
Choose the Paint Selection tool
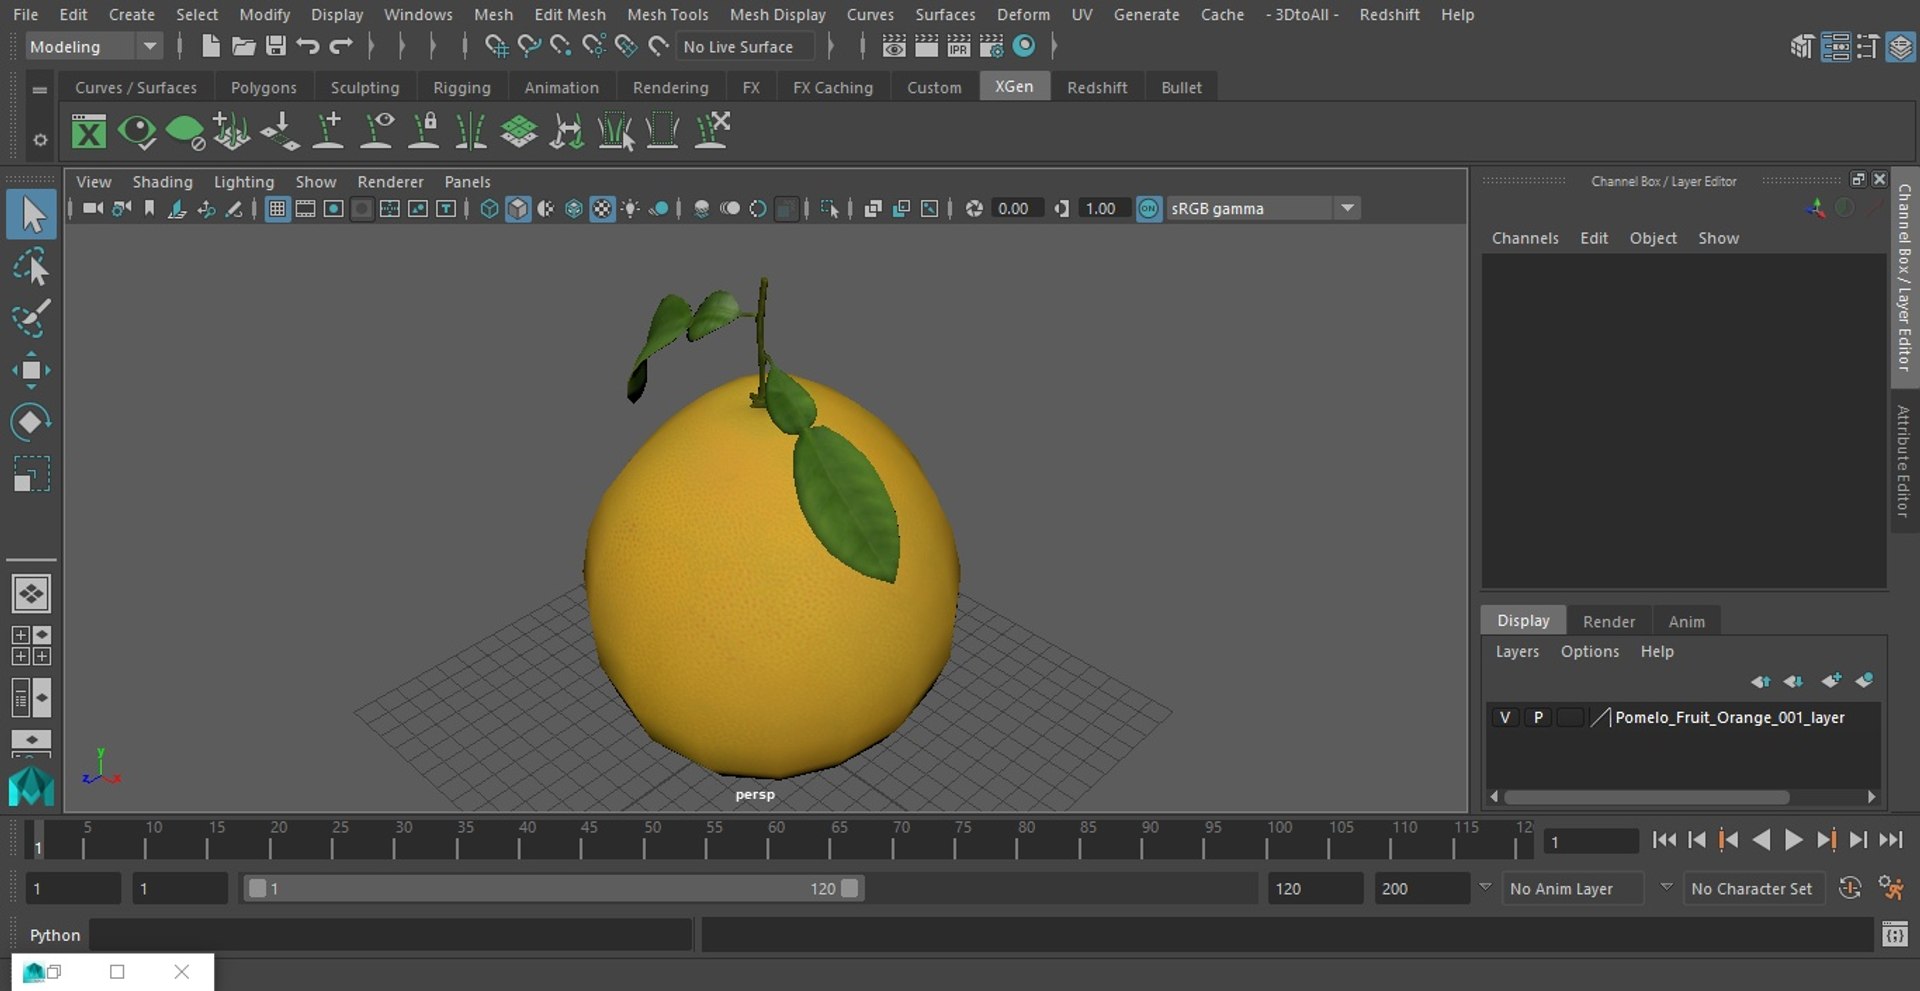pos(31,319)
